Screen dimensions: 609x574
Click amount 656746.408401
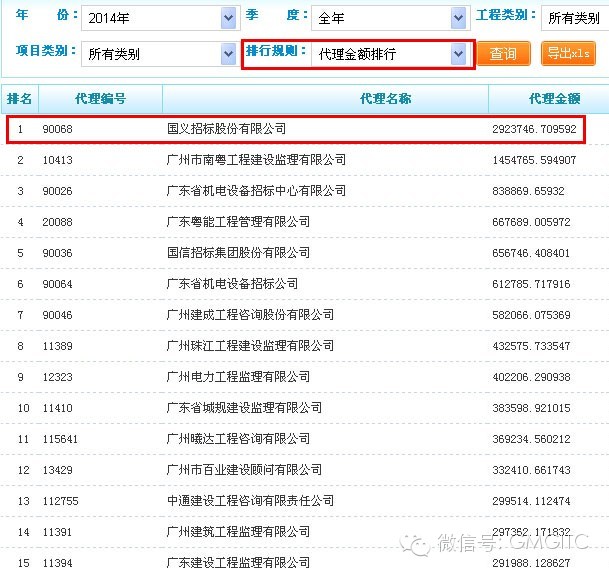coord(531,253)
